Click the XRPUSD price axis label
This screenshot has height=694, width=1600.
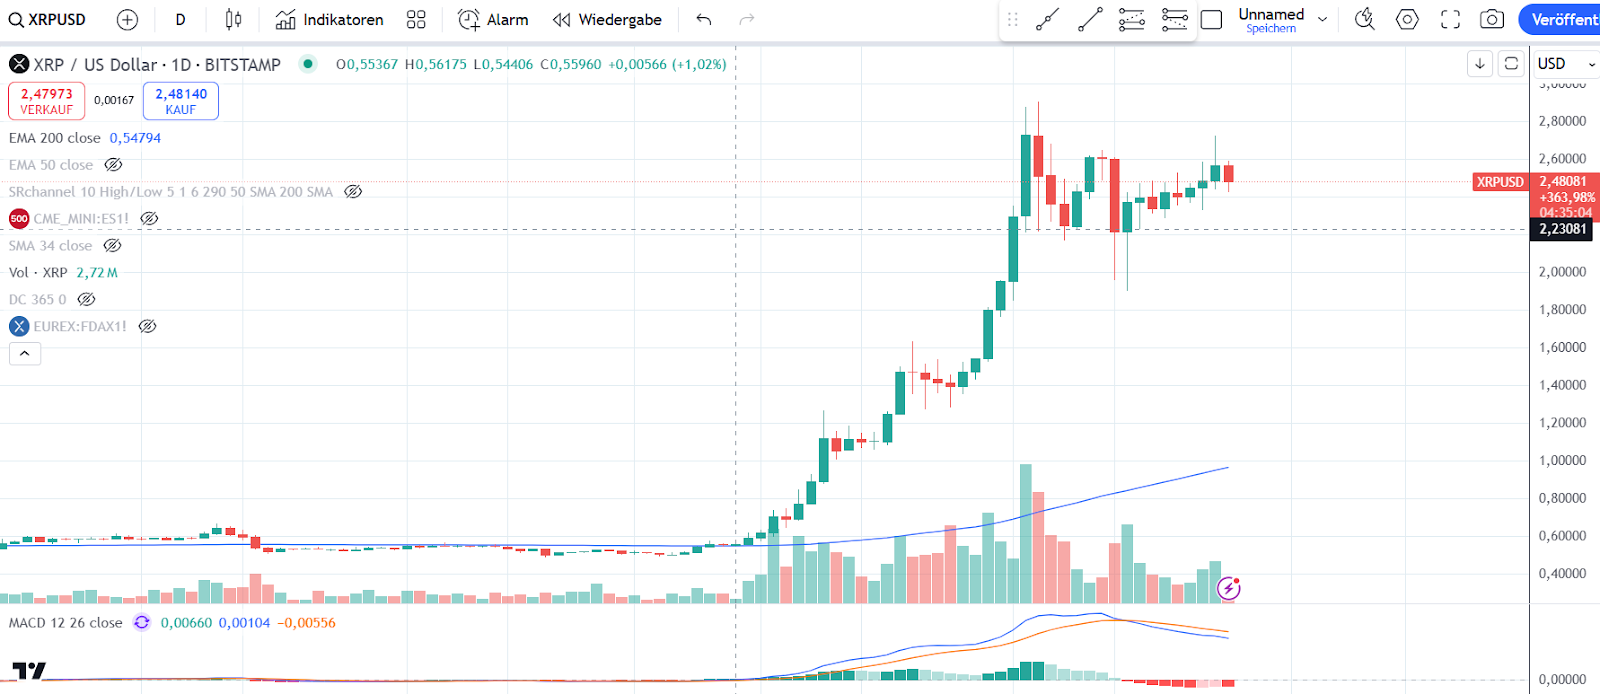click(1500, 182)
